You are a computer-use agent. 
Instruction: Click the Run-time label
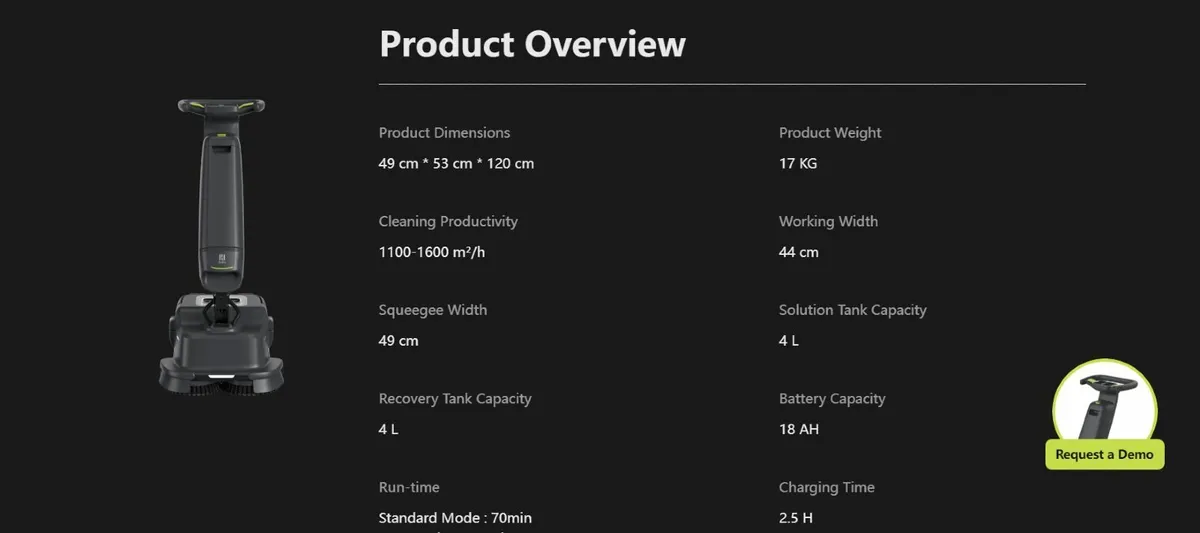click(x=409, y=487)
